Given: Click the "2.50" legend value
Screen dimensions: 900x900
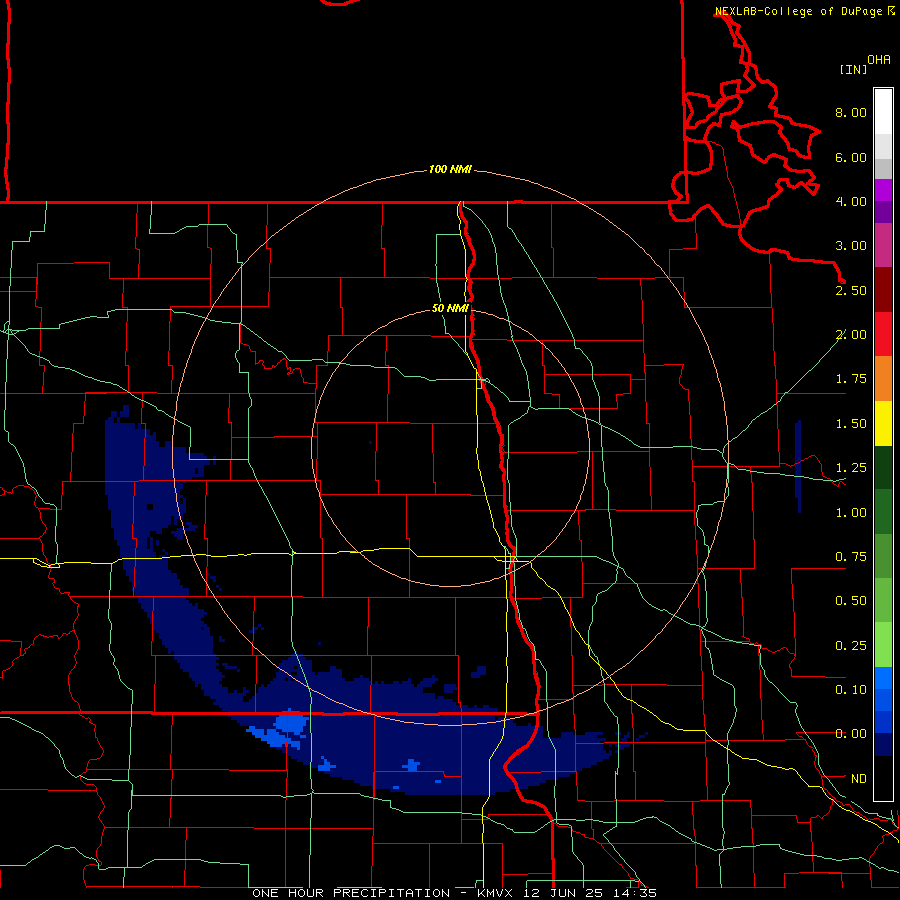Looking at the screenshot, I should pos(851,290).
